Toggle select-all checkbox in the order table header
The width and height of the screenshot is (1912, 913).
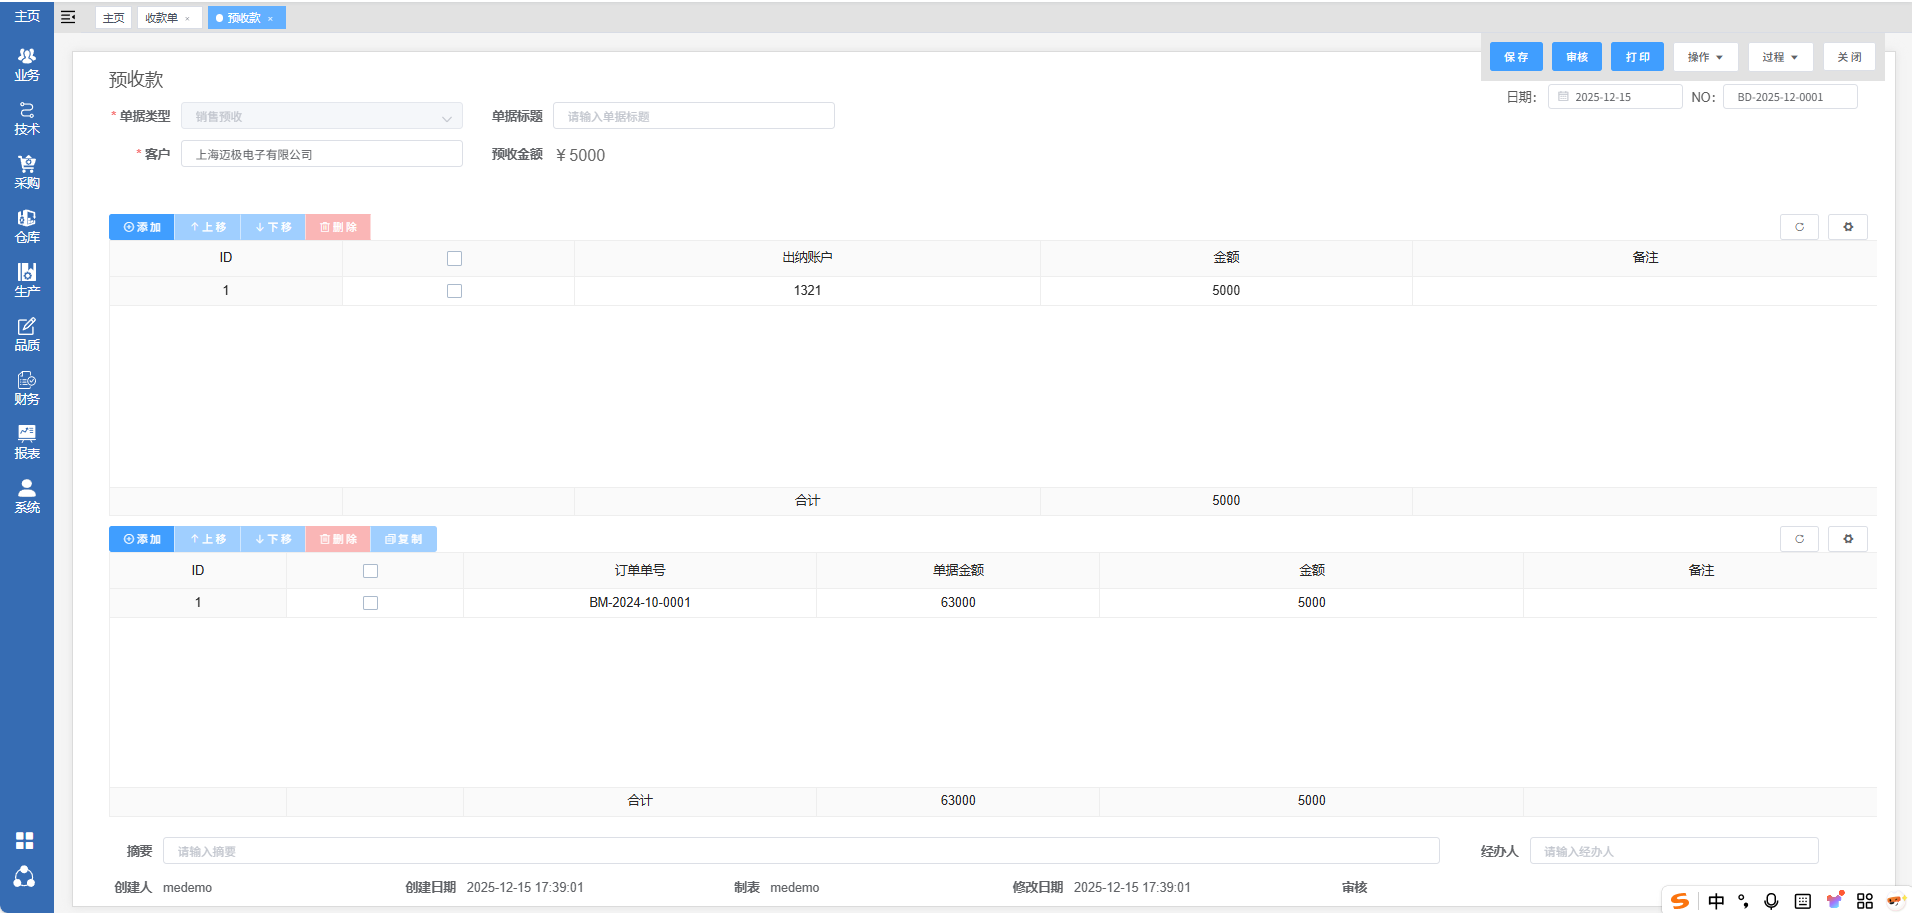(x=370, y=571)
